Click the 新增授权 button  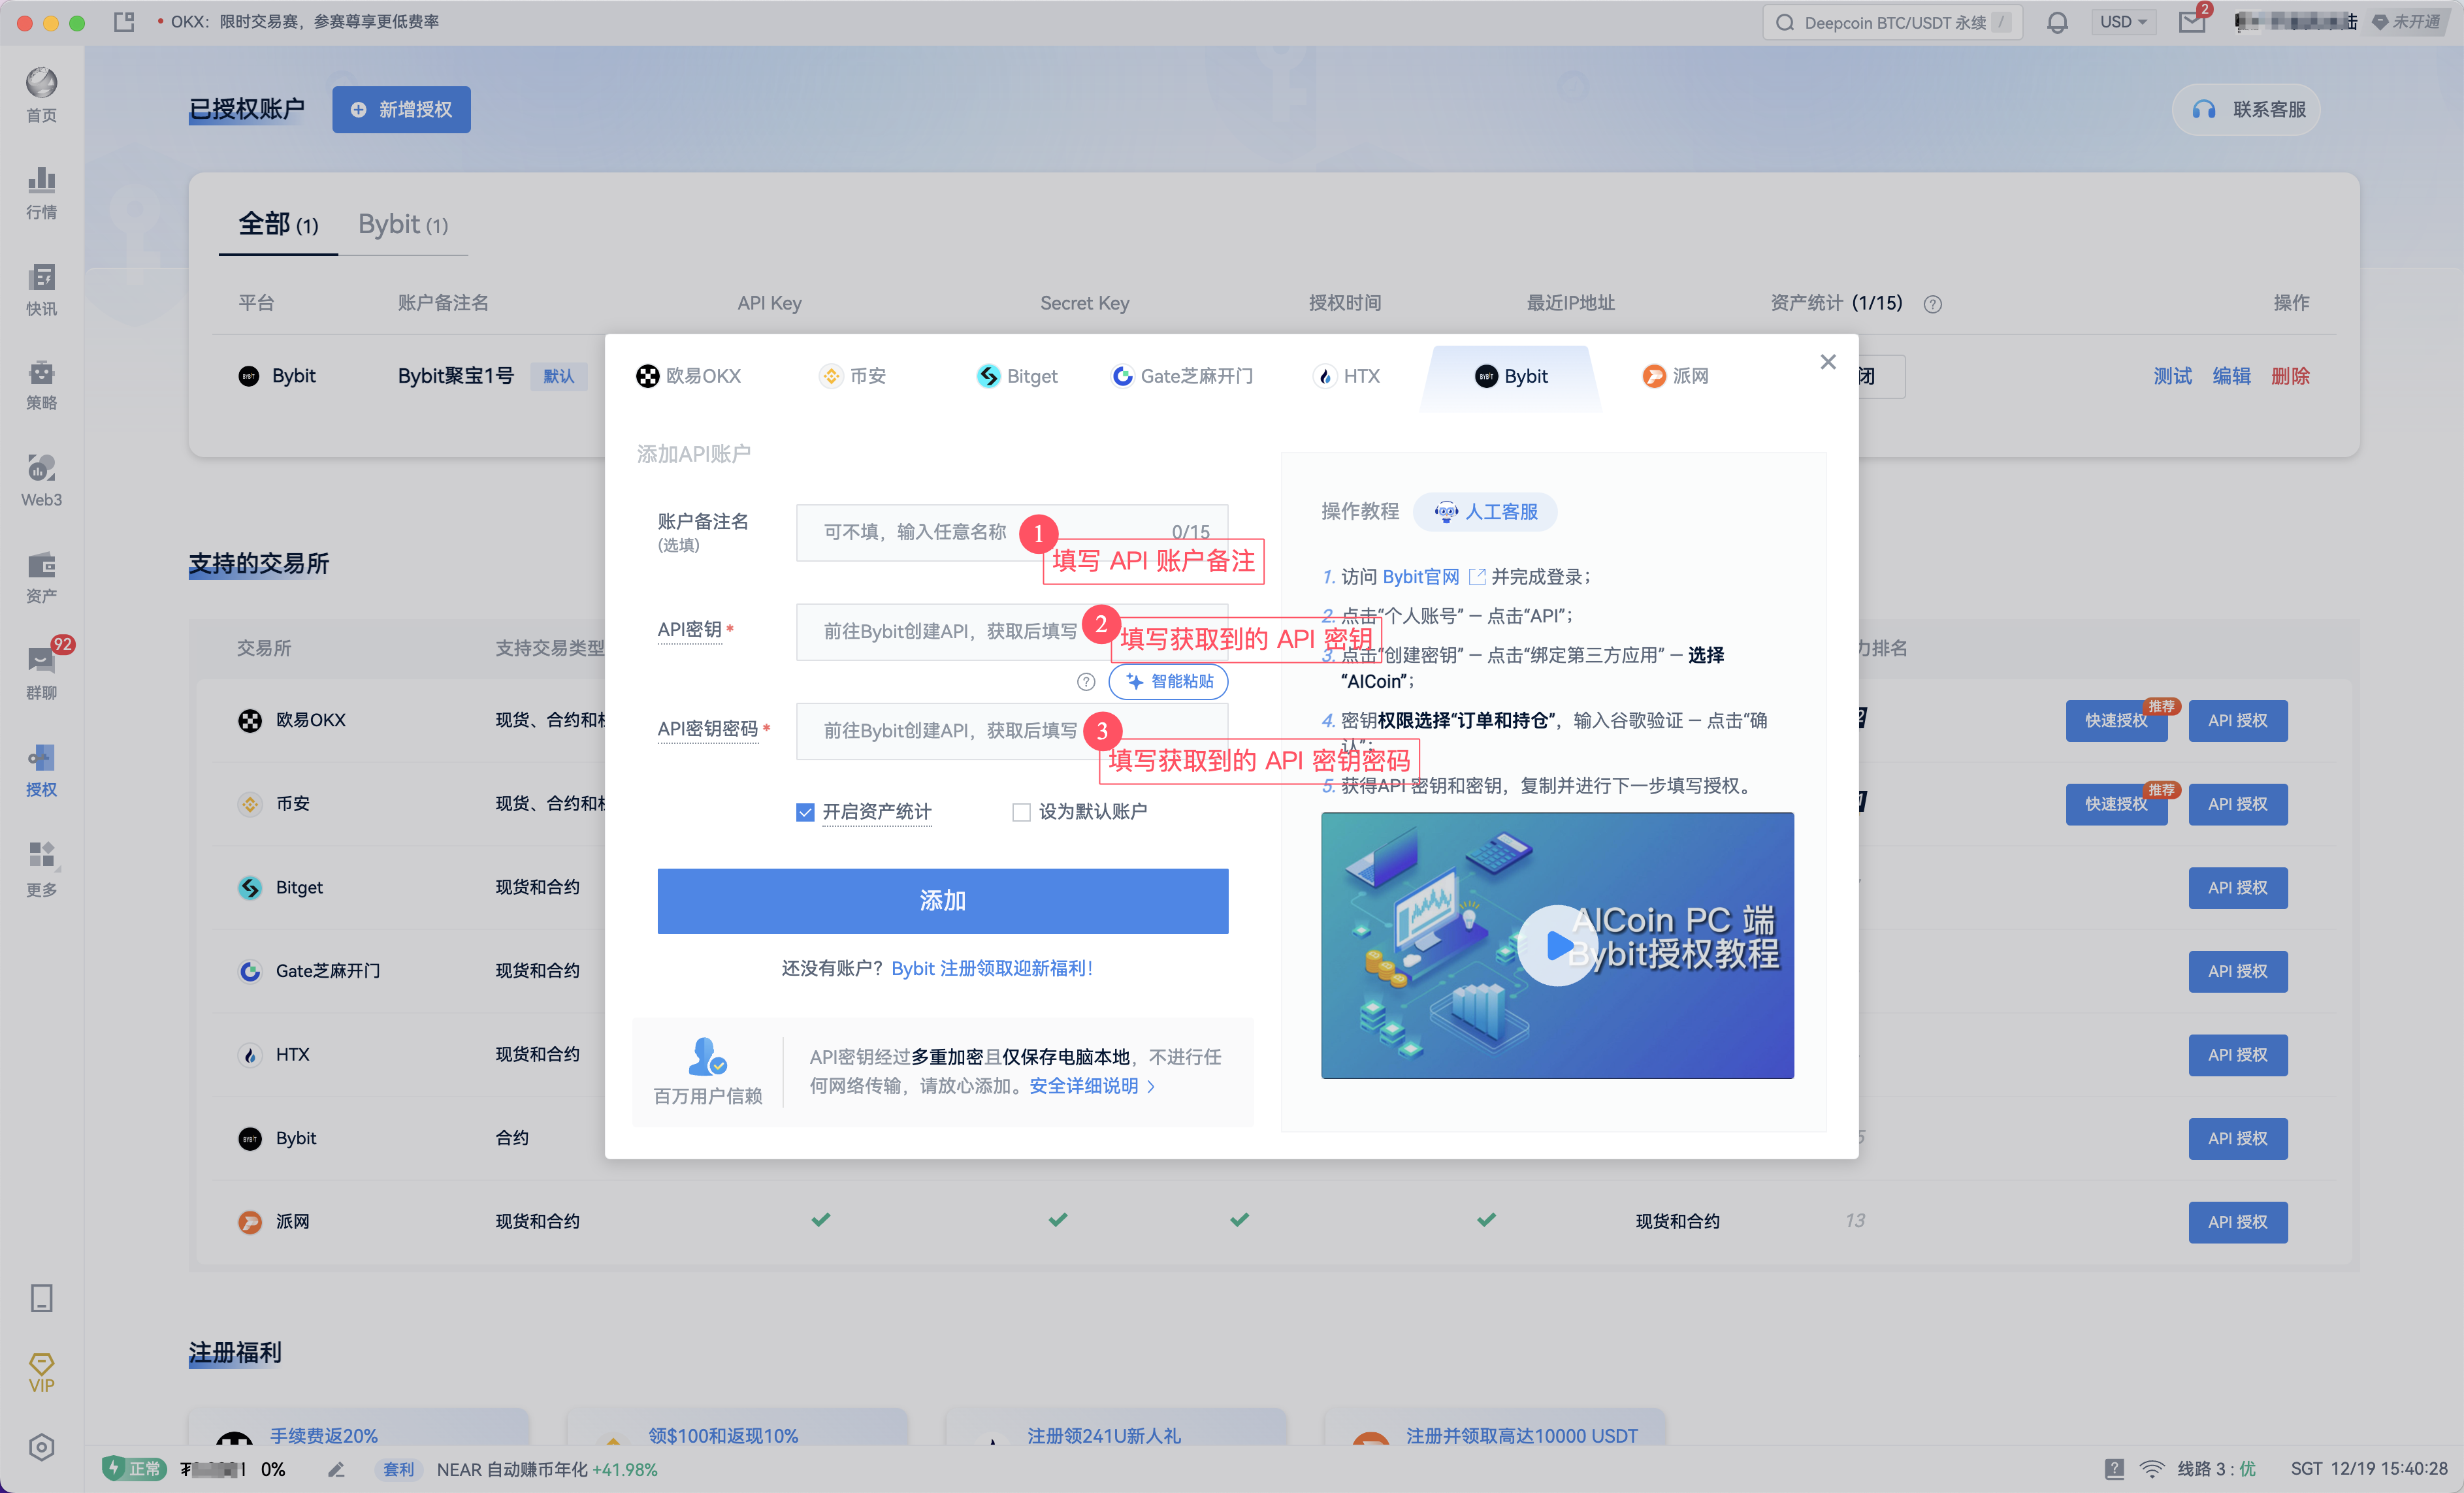click(x=401, y=110)
